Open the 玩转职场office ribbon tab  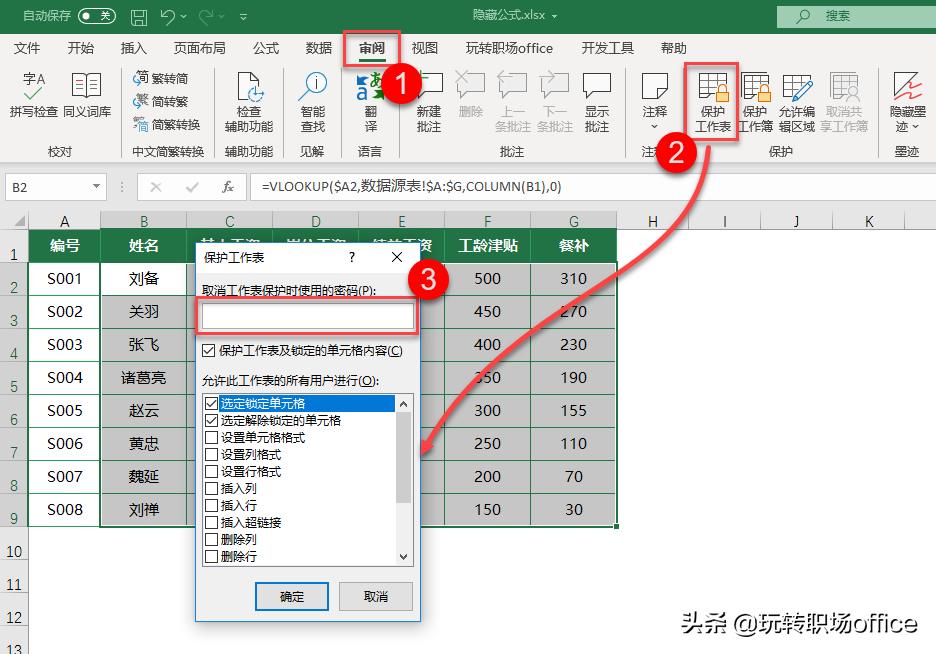point(508,47)
